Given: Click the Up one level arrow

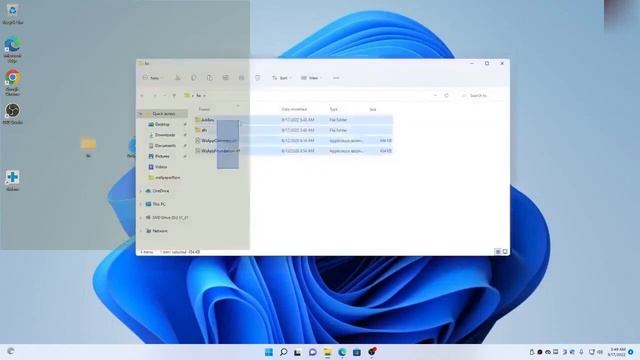Looking at the screenshot, I should tap(174, 96).
